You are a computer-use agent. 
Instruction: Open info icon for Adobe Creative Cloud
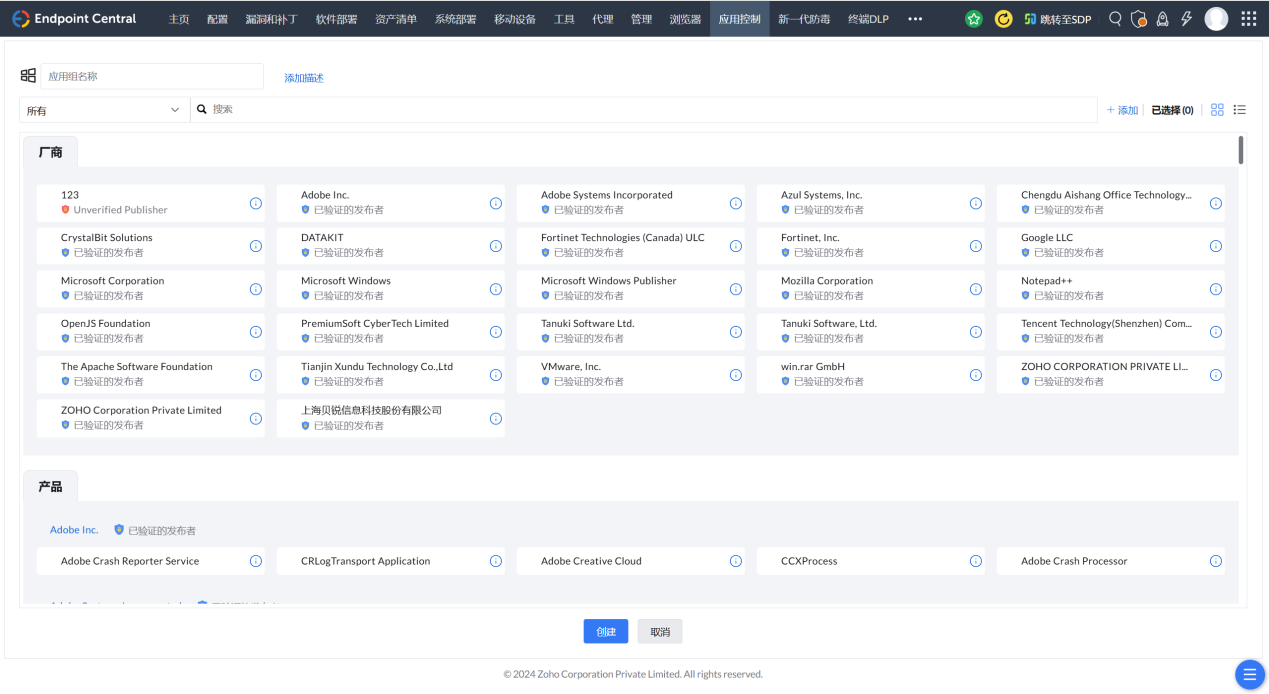click(x=735, y=561)
